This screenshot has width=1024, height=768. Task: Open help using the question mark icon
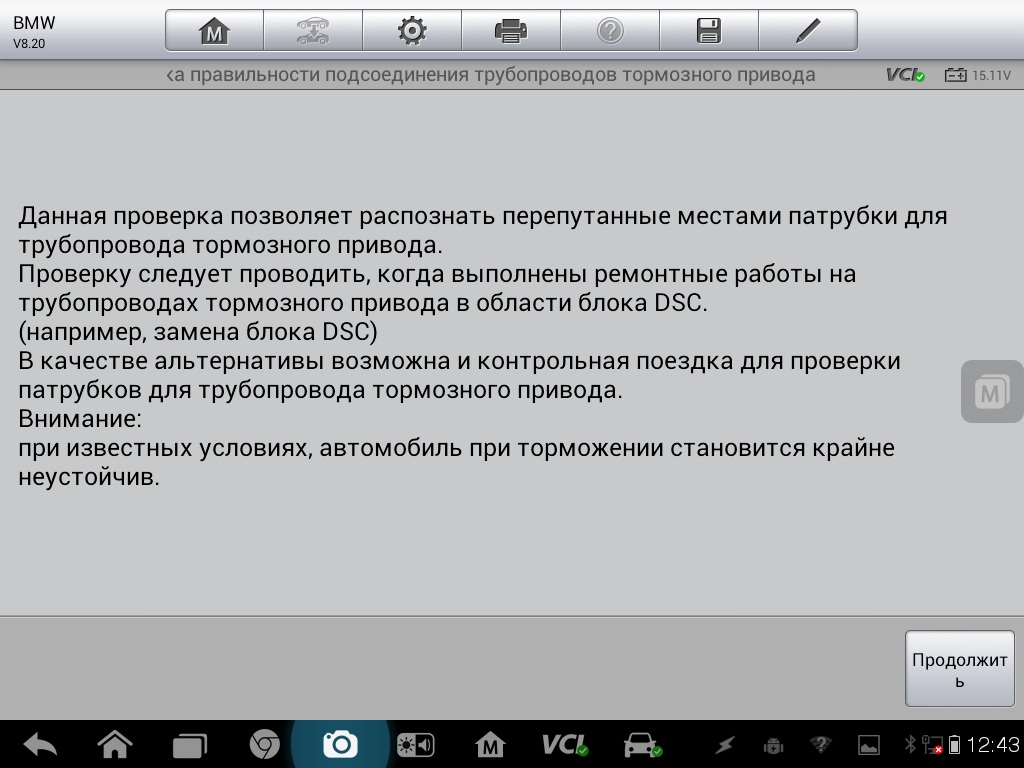(x=609, y=31)
